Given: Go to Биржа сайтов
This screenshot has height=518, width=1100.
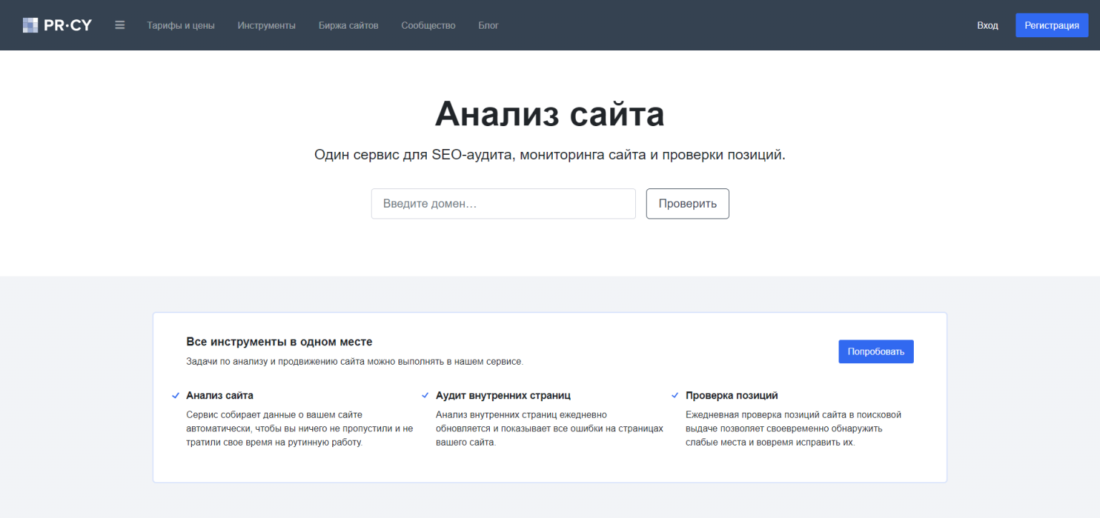Looking at the screenshot, I should click(349, 25).
